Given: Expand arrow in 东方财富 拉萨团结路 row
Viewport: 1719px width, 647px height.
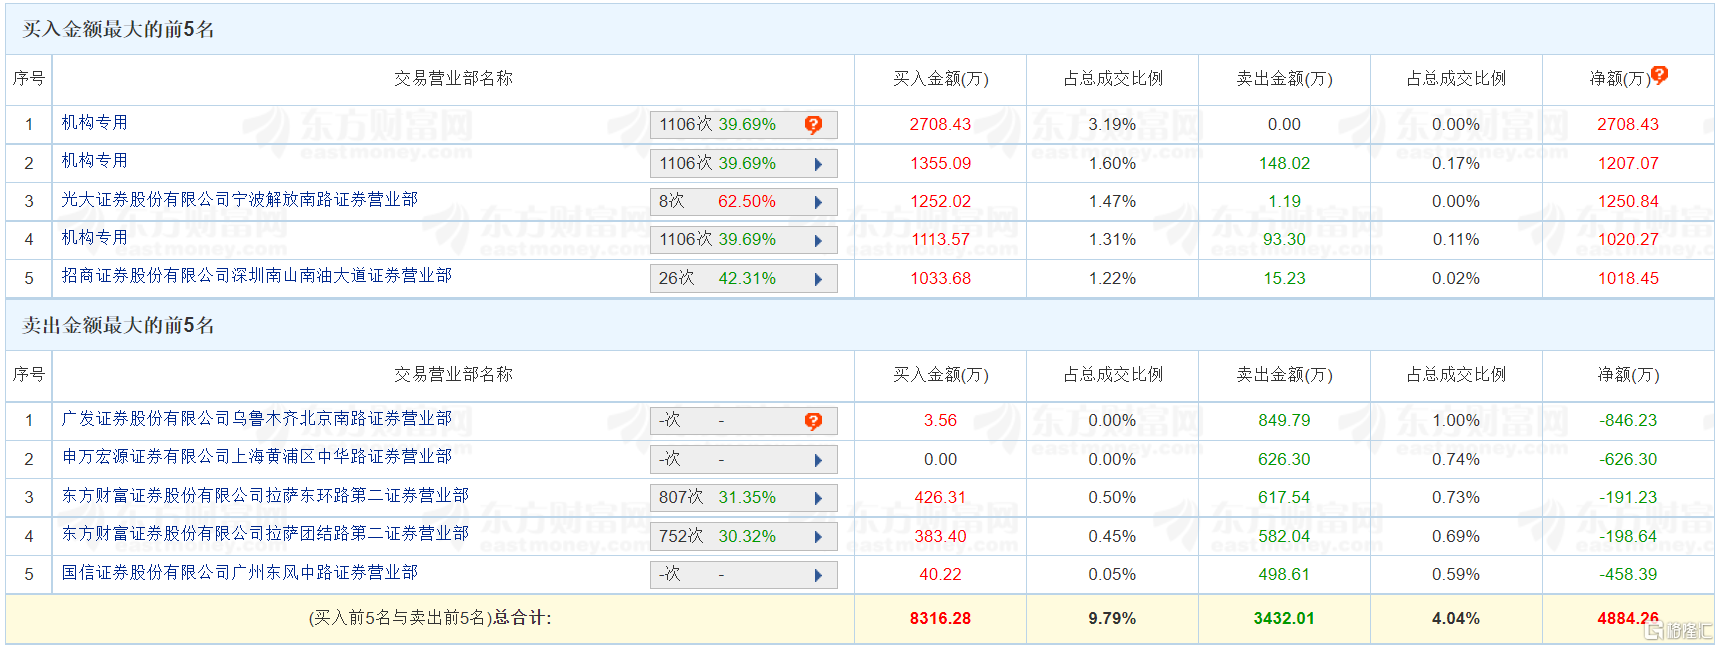Looking at the screenshot, I should (818, 537).
